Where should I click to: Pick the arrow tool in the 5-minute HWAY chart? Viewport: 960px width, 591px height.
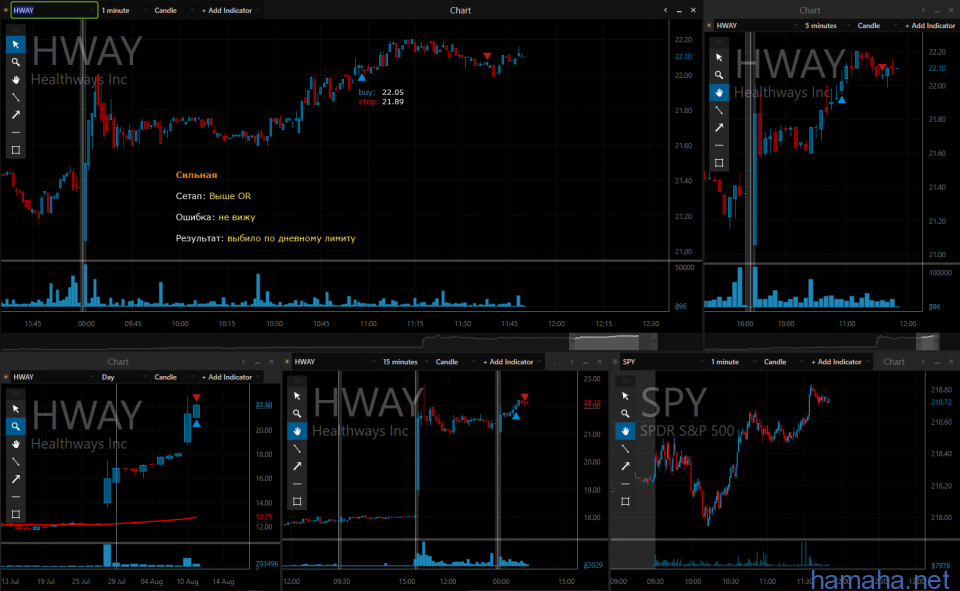[719, 128]
